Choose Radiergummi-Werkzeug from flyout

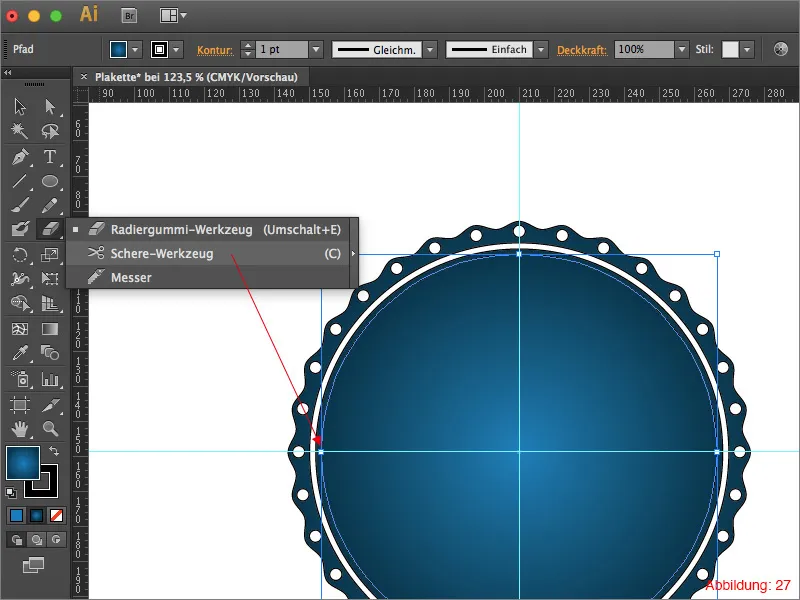208,230
